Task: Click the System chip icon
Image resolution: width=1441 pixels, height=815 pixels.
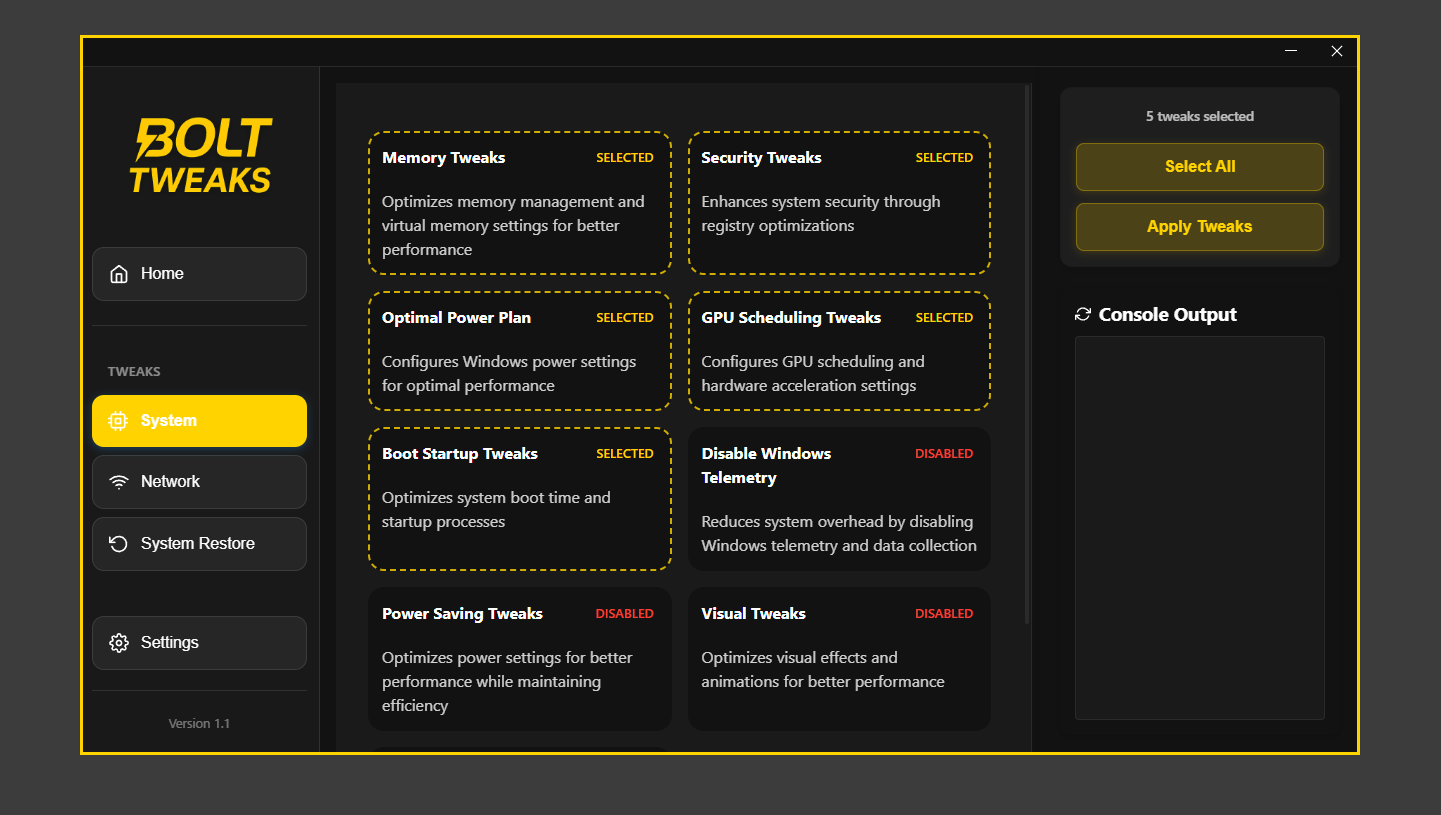Action: coord(118,421)
